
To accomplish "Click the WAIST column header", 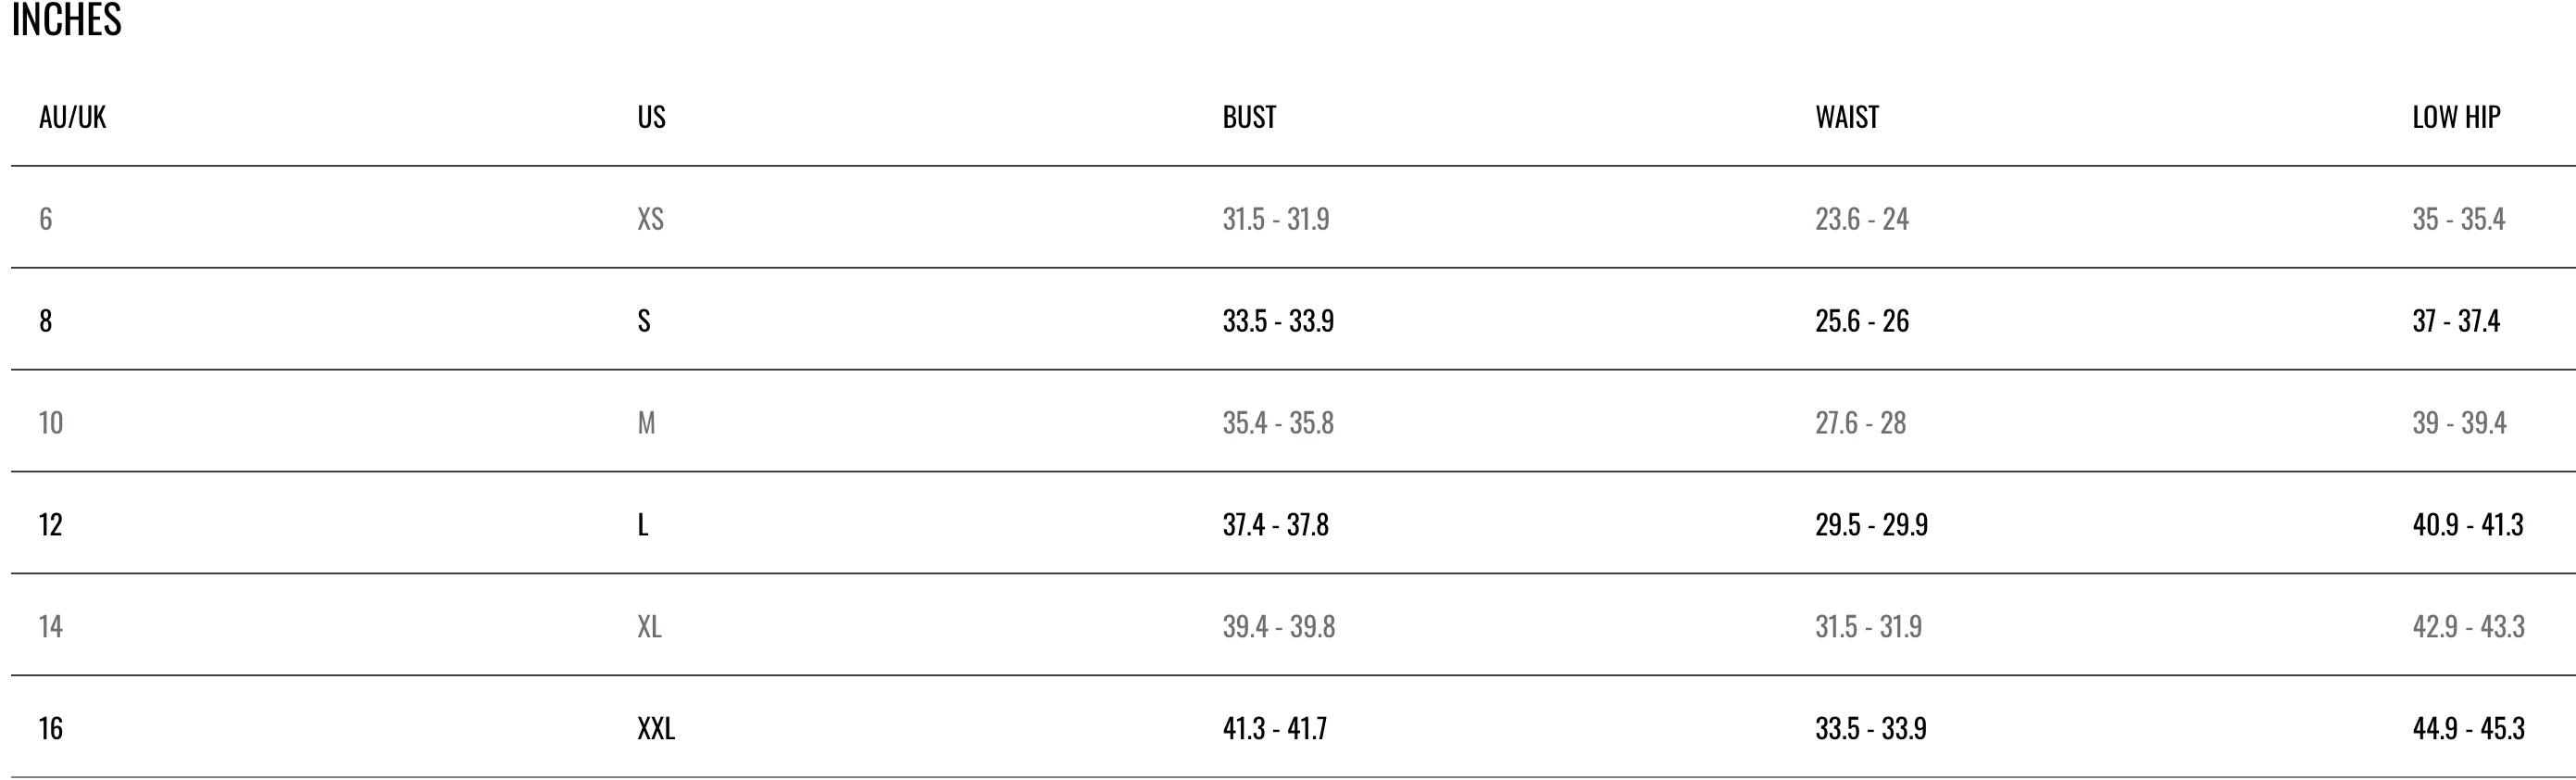I will (1846, 117).
